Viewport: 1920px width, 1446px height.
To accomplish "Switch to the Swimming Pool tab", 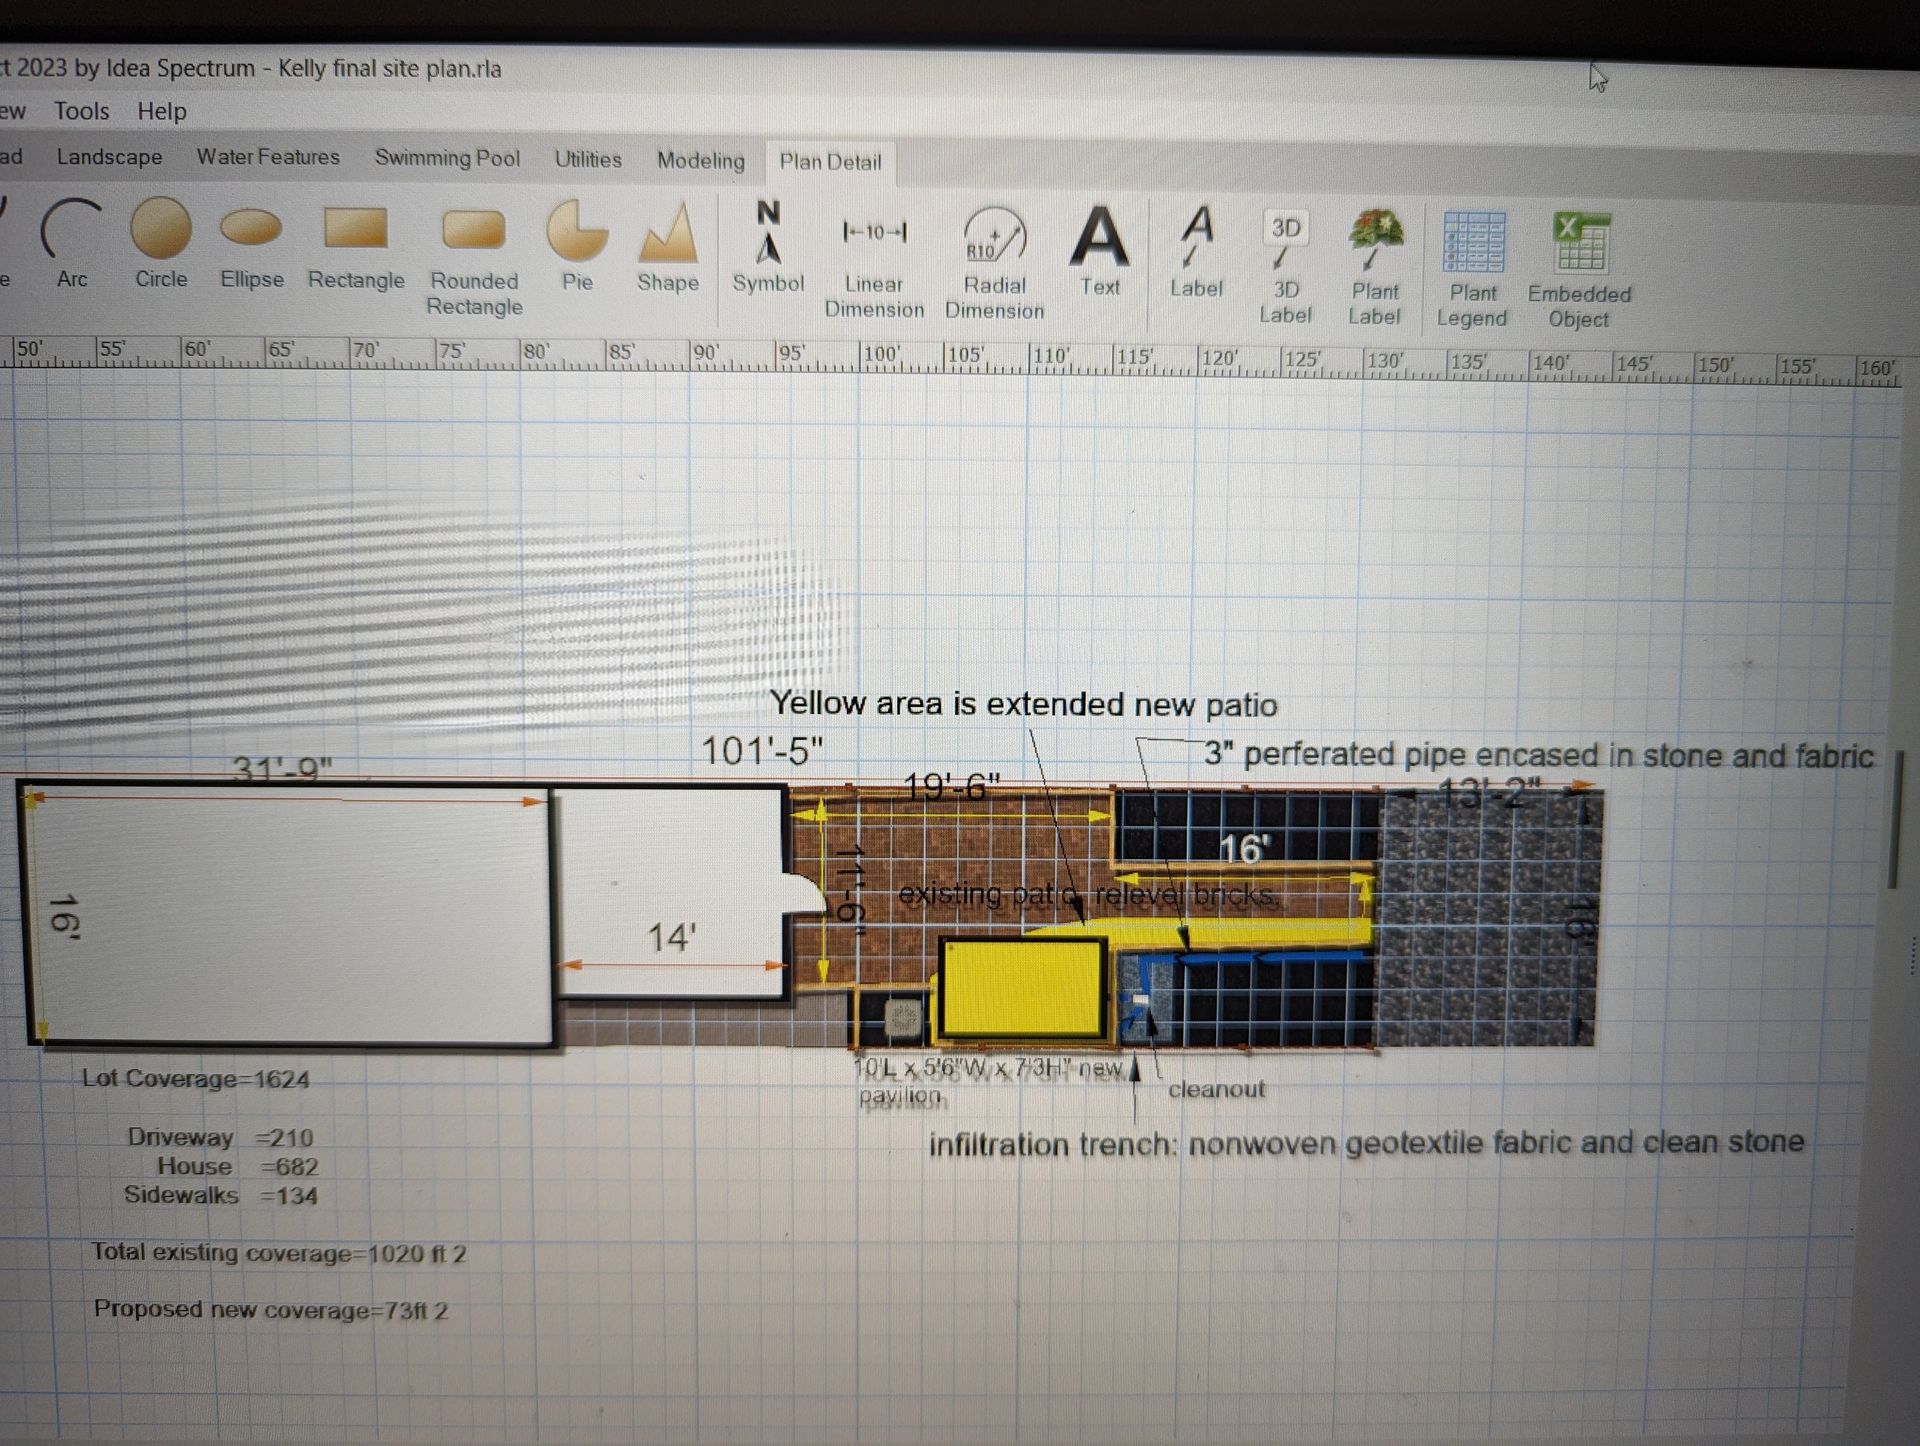I will coord(447,158).
